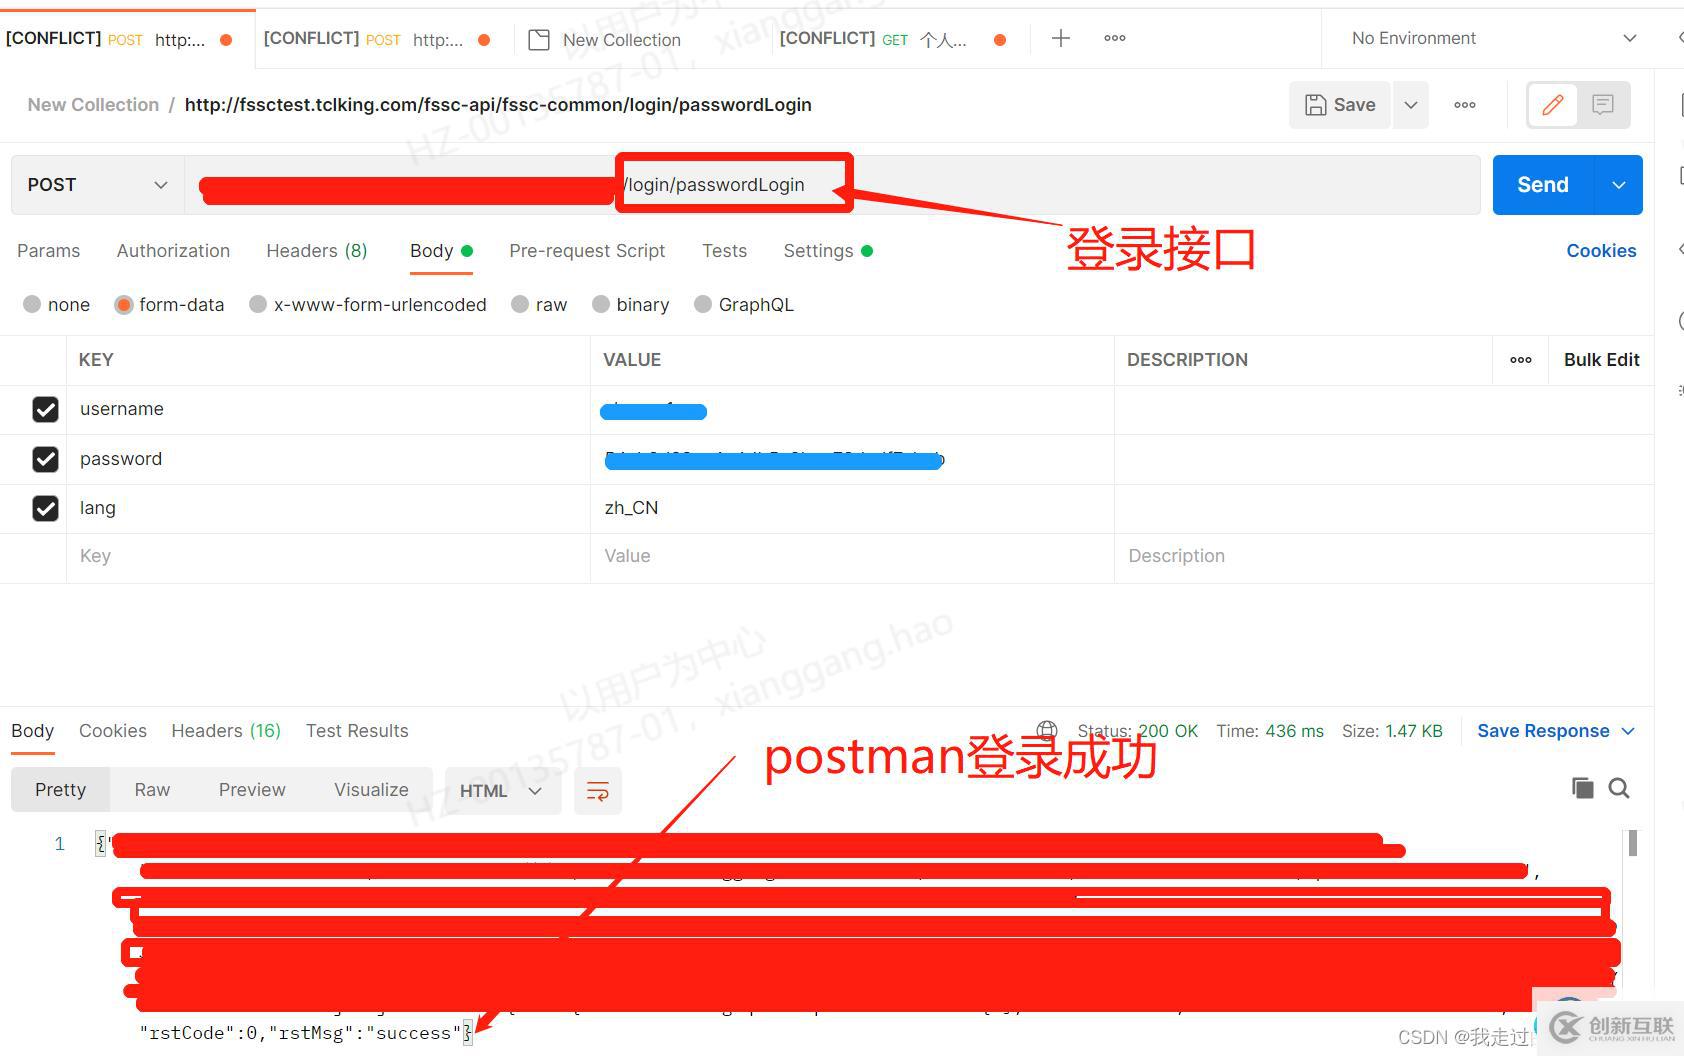The image size is (1684, 1056).
Task: Select the response Body tab
Action: coord(32,731)
